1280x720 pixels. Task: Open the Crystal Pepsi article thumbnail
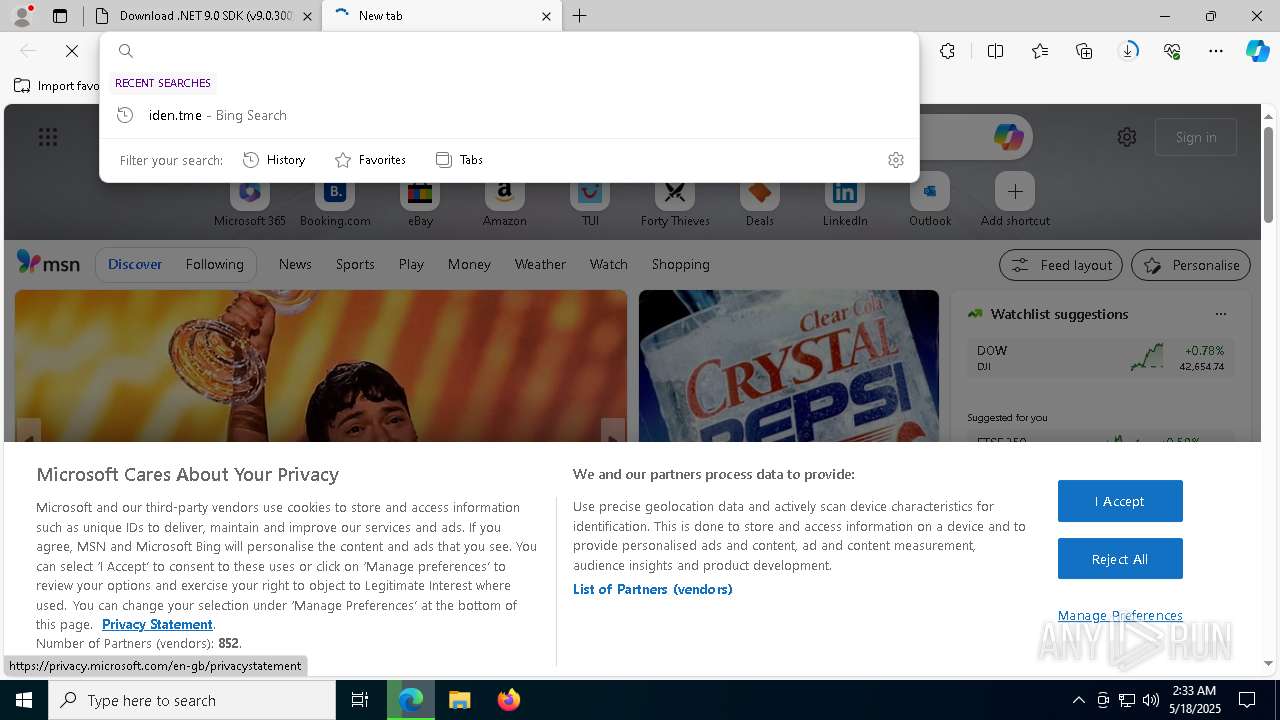[x=789, y=366]
